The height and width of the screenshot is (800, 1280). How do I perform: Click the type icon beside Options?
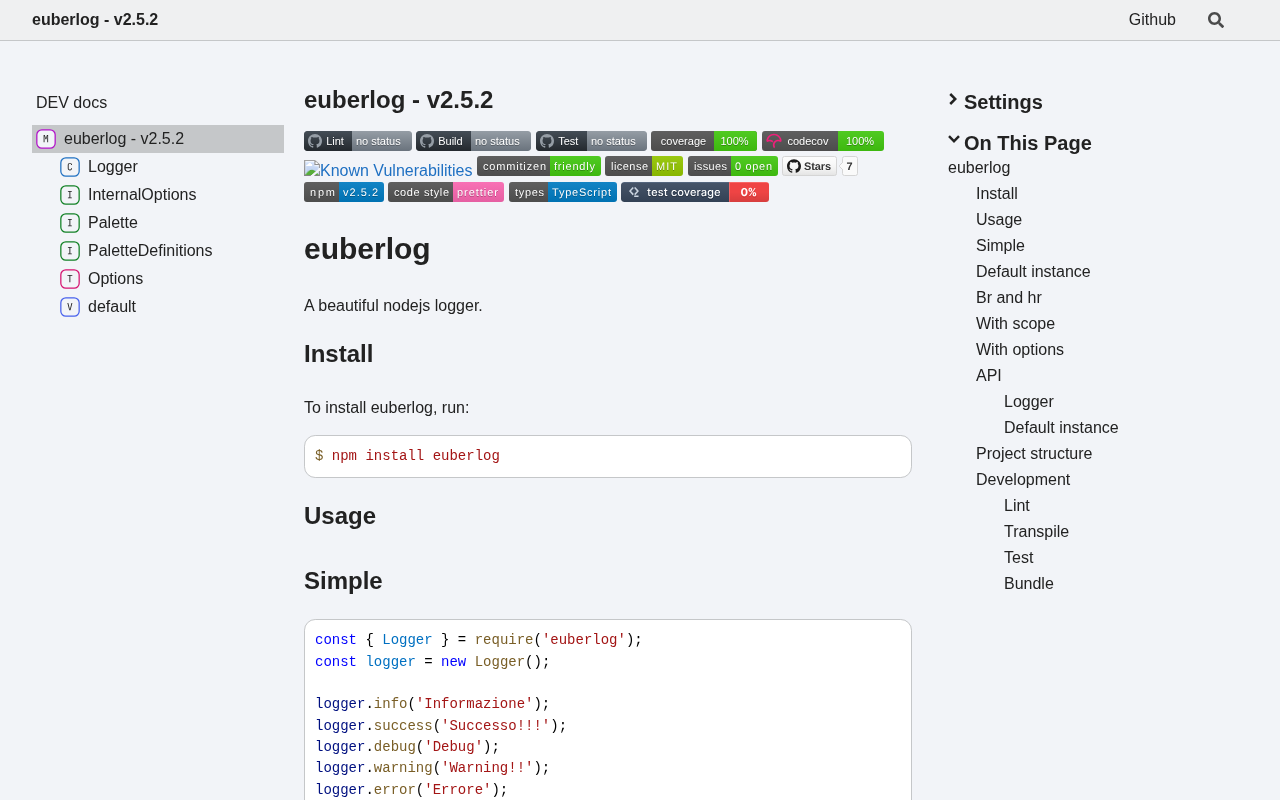[70, 279]
